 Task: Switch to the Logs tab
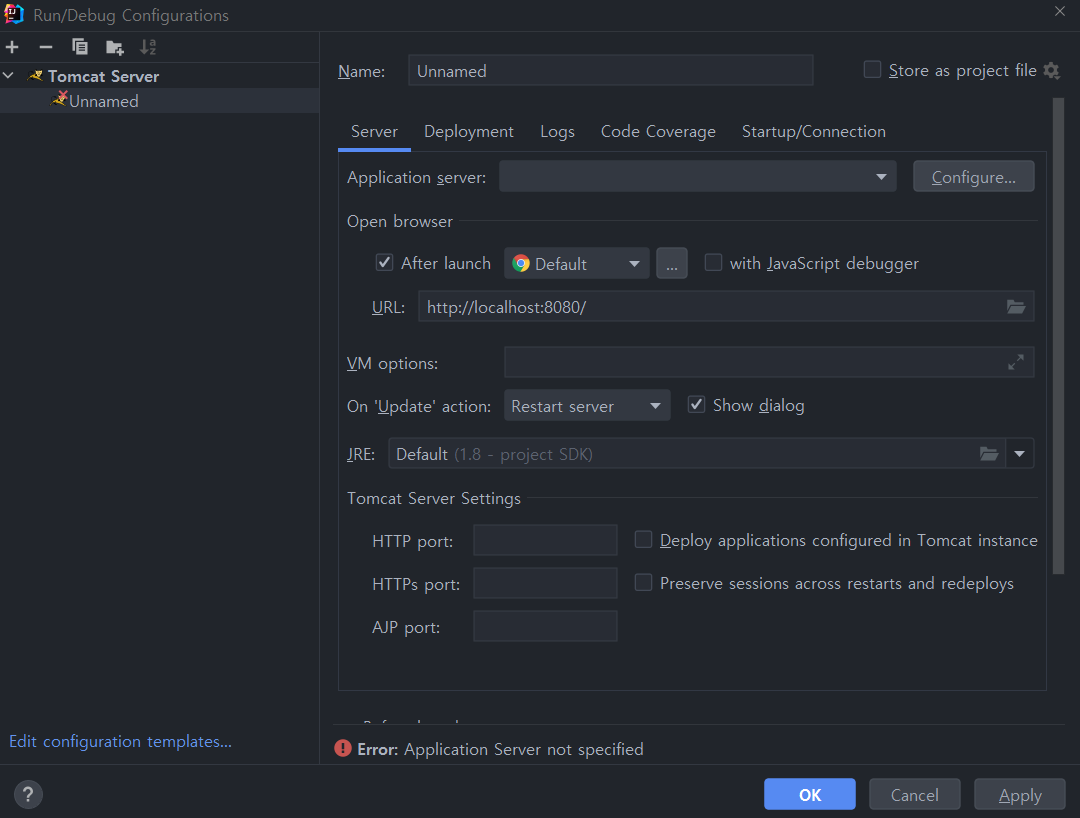pyautogui.click(x=557, y=132)
